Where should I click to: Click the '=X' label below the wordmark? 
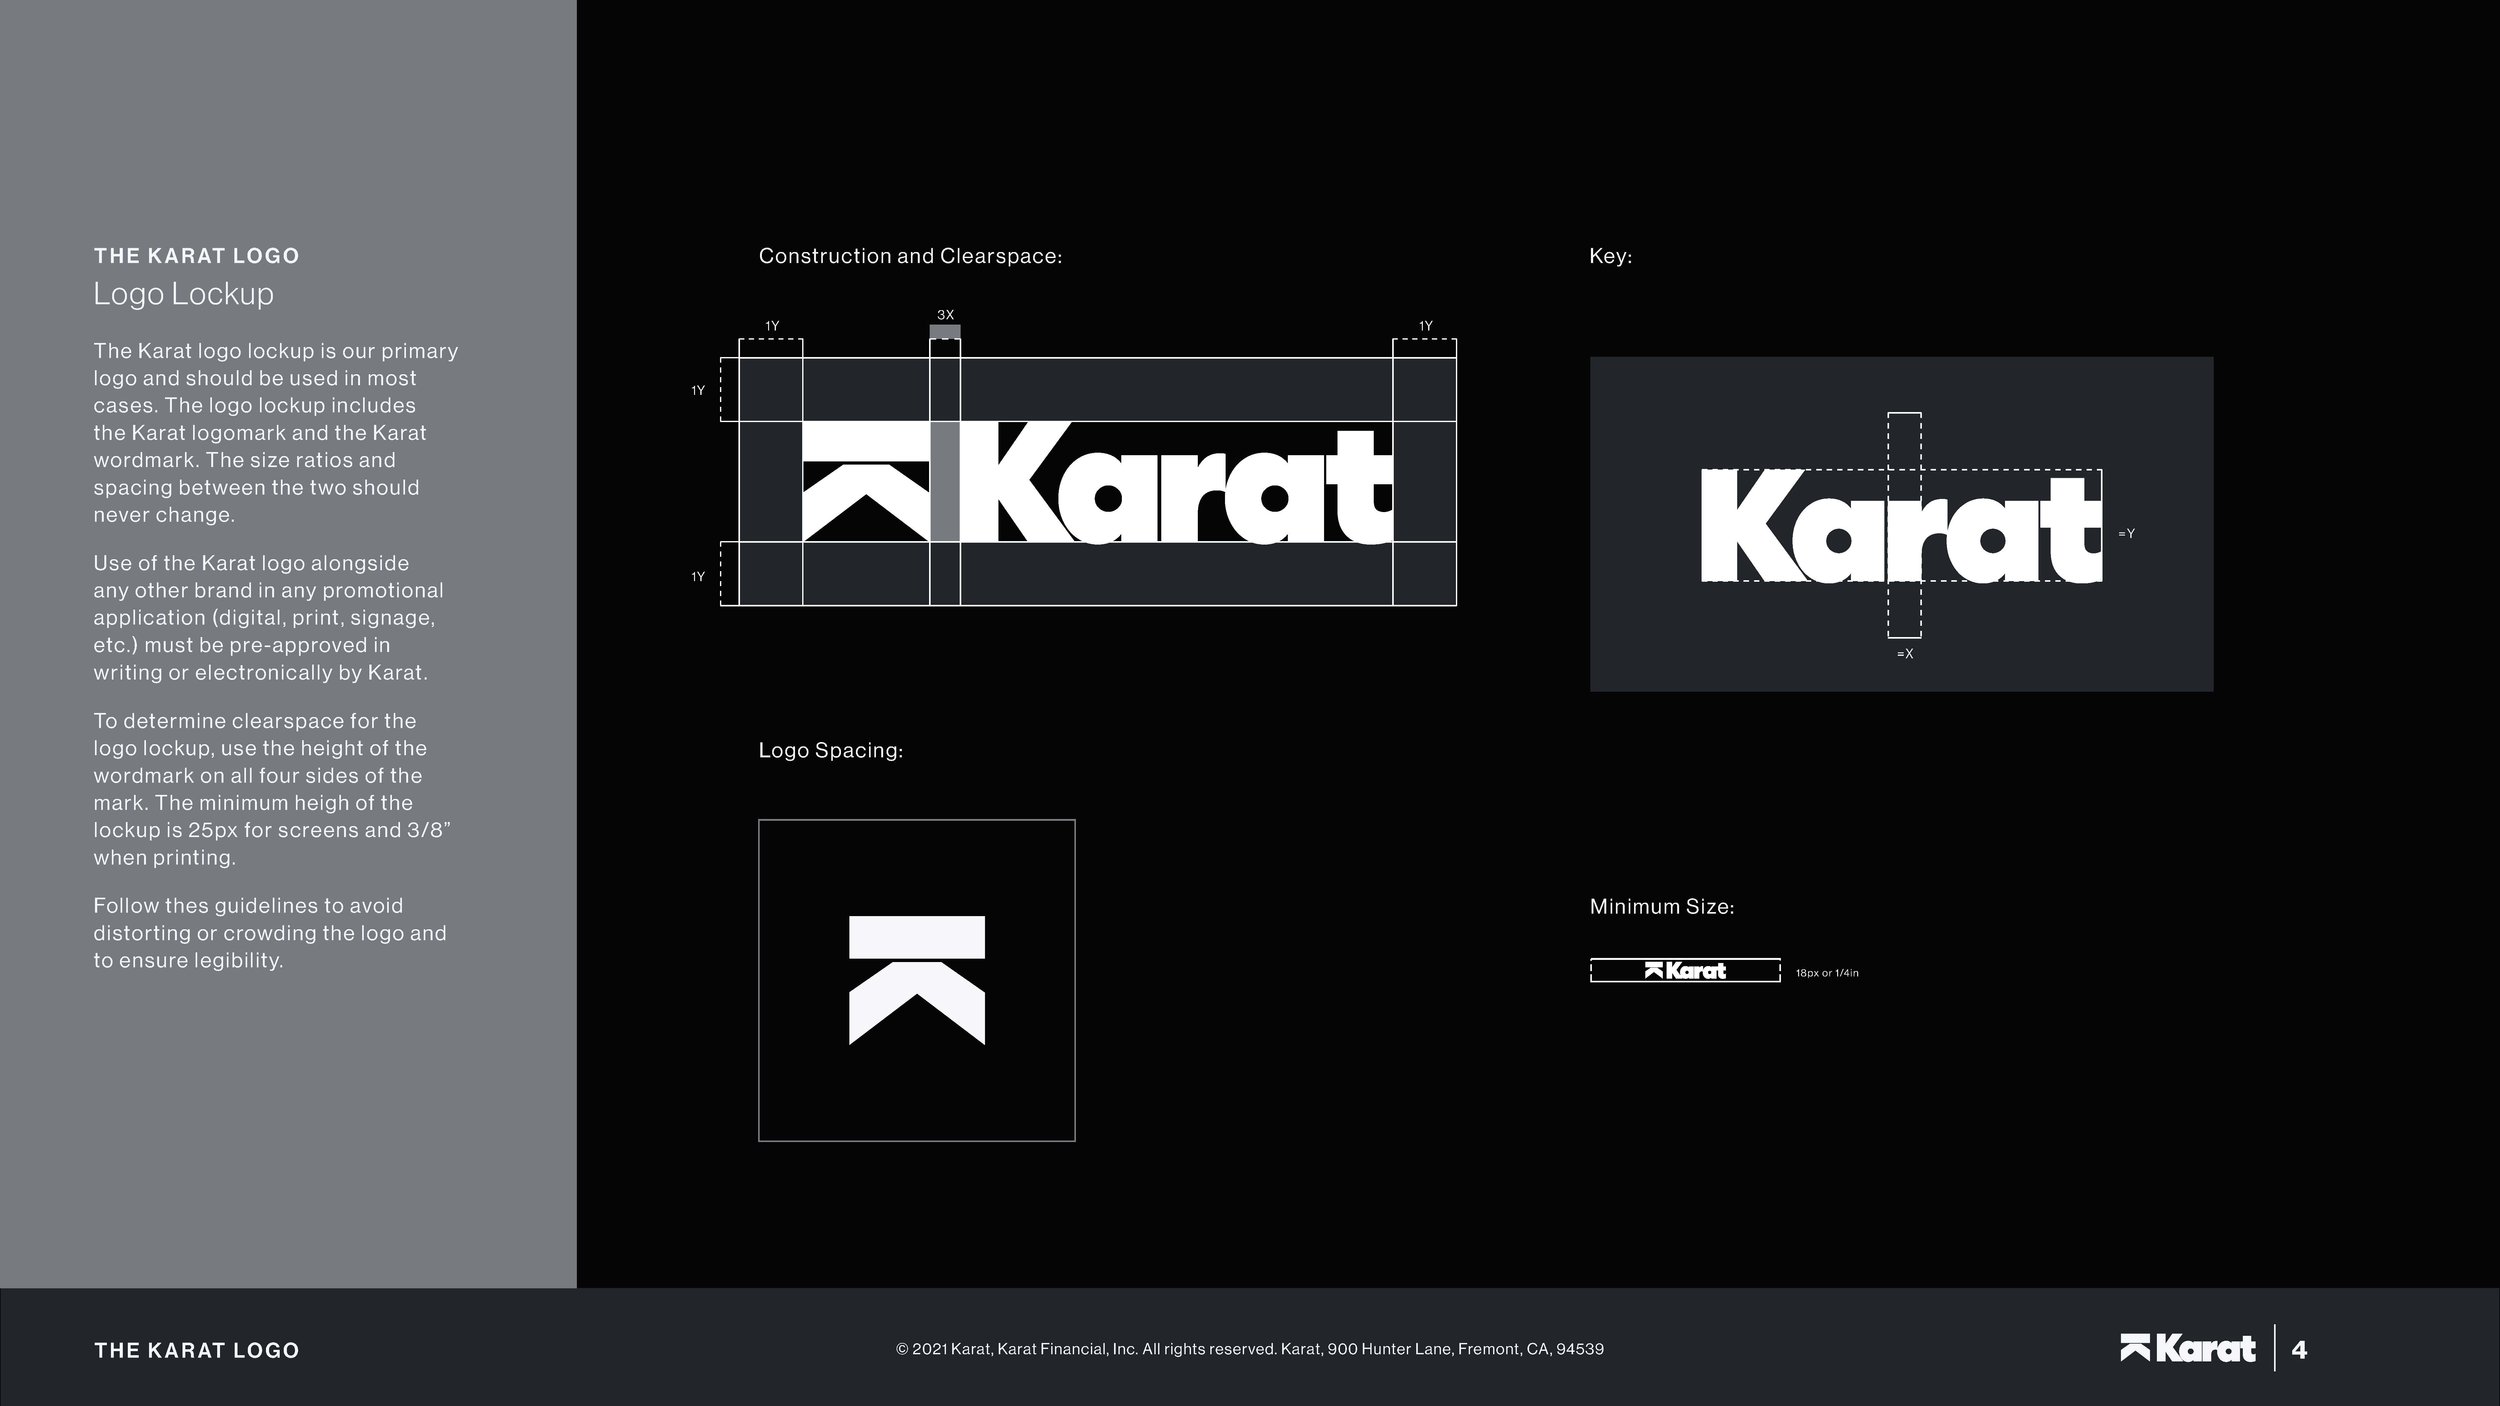[x=1905, y=654]
